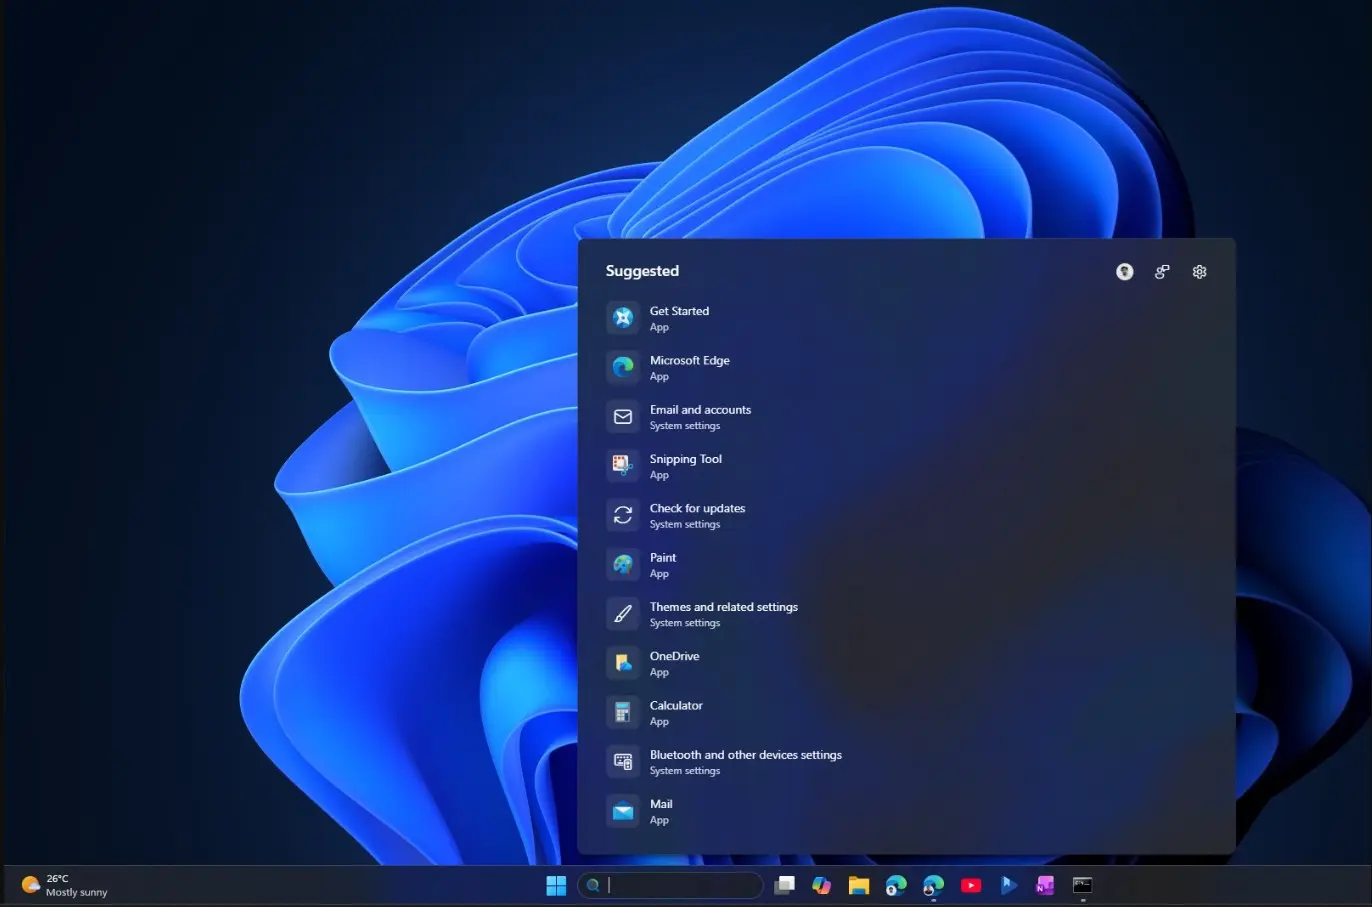Viewport: 1372px width, 907px height.
Task: Open the Edge icon next to File Explorer
Action: pyautogui.click(x=896, y=885)
